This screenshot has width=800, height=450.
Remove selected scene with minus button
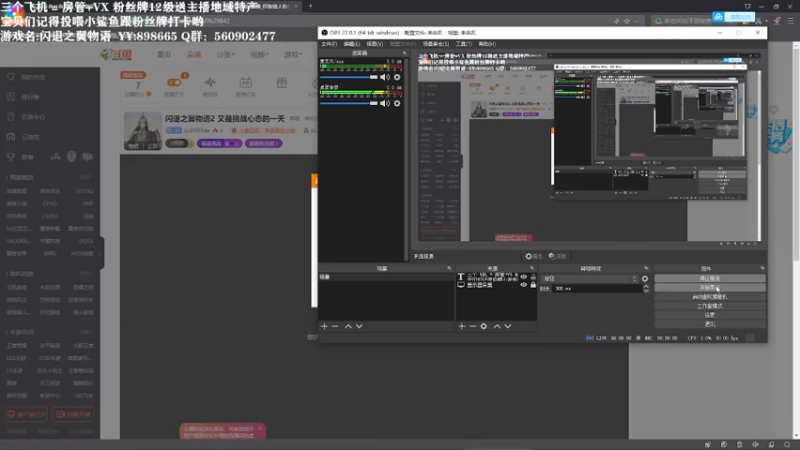point(335,326)
